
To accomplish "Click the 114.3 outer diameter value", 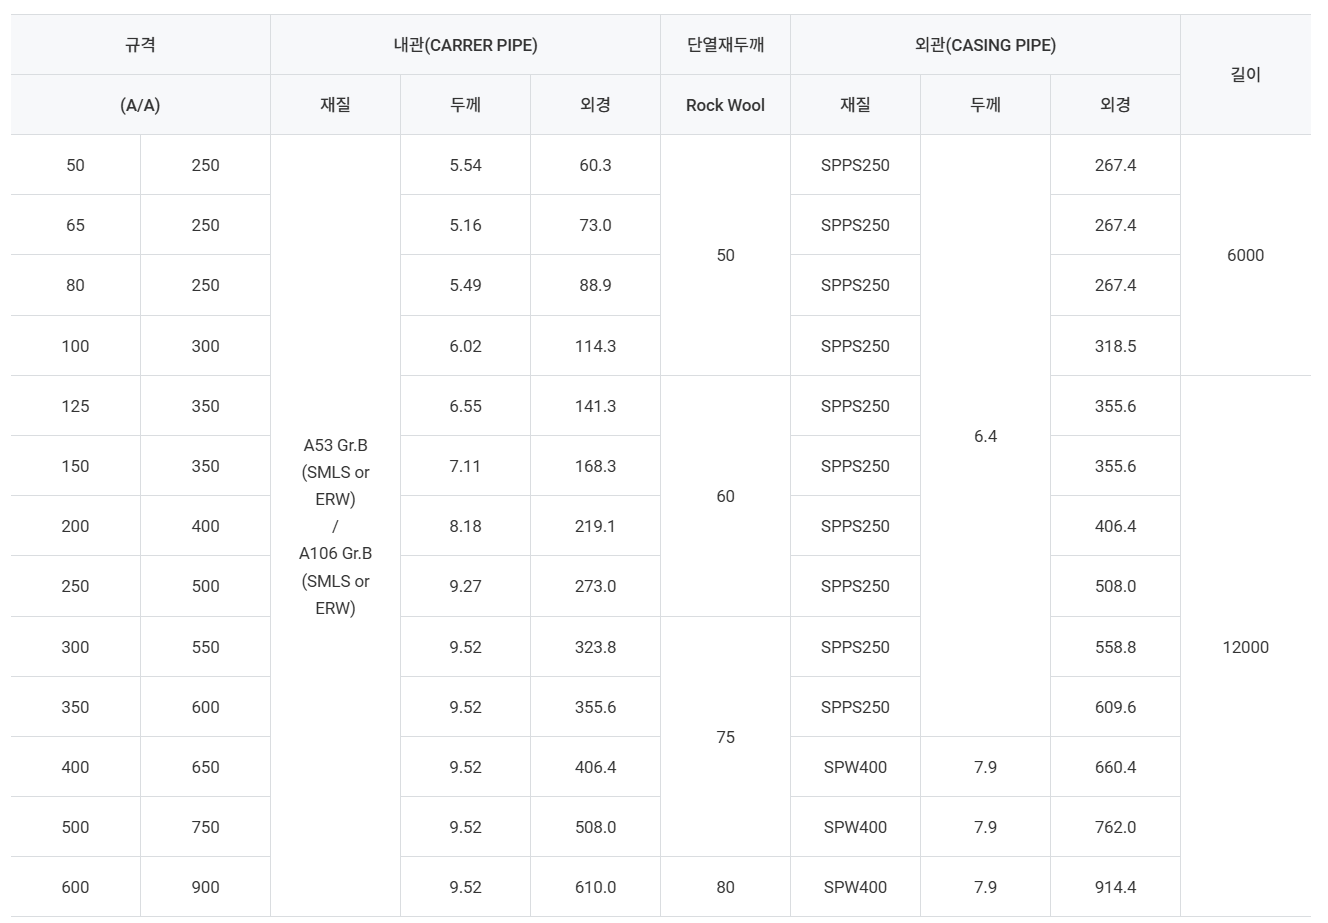I will 595,346.
